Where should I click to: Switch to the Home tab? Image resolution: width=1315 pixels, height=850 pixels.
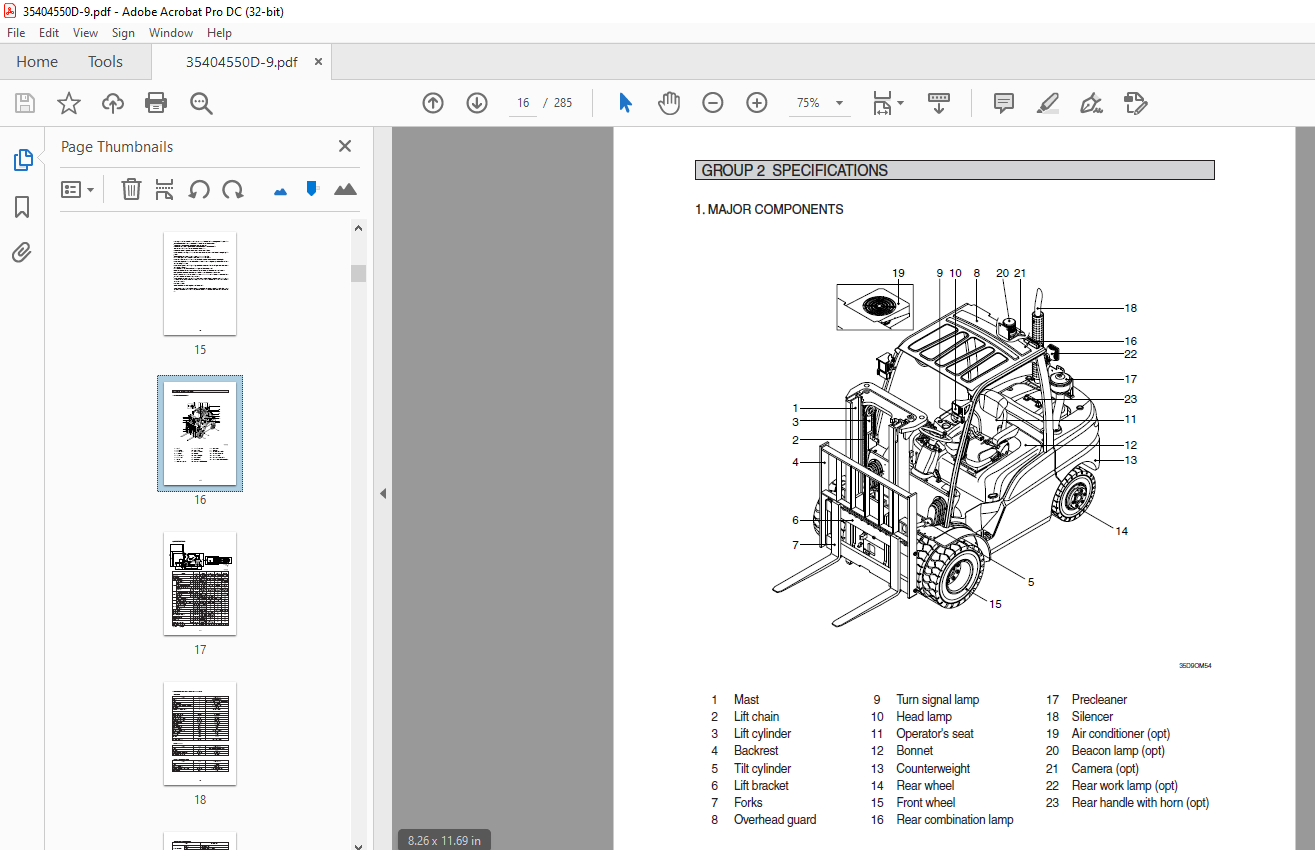point(37,62)
